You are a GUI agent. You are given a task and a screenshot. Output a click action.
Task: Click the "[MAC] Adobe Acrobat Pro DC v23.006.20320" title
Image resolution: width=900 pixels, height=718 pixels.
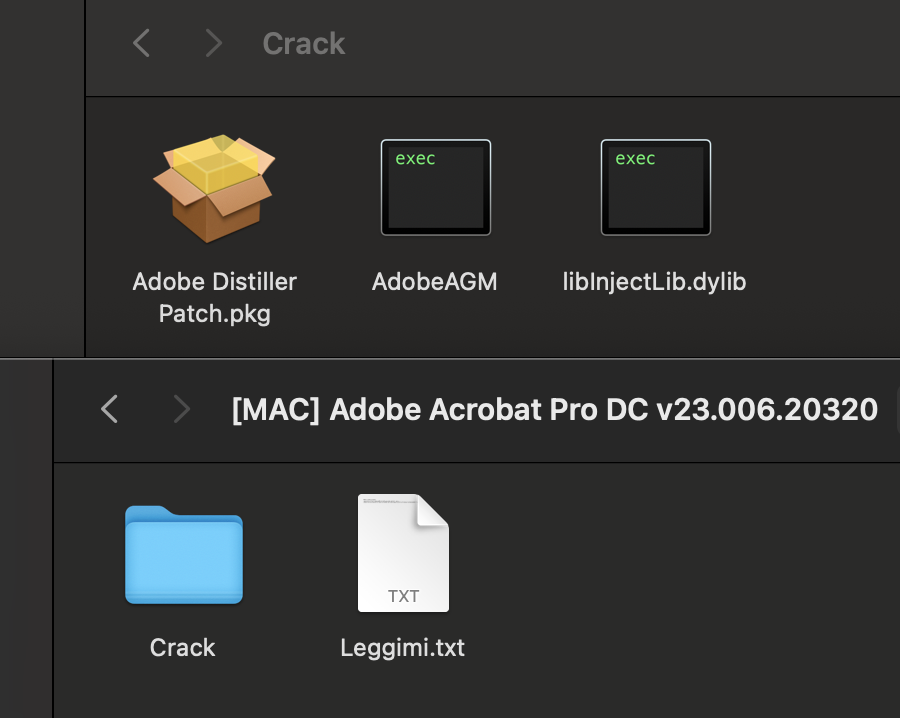point(554,410)
